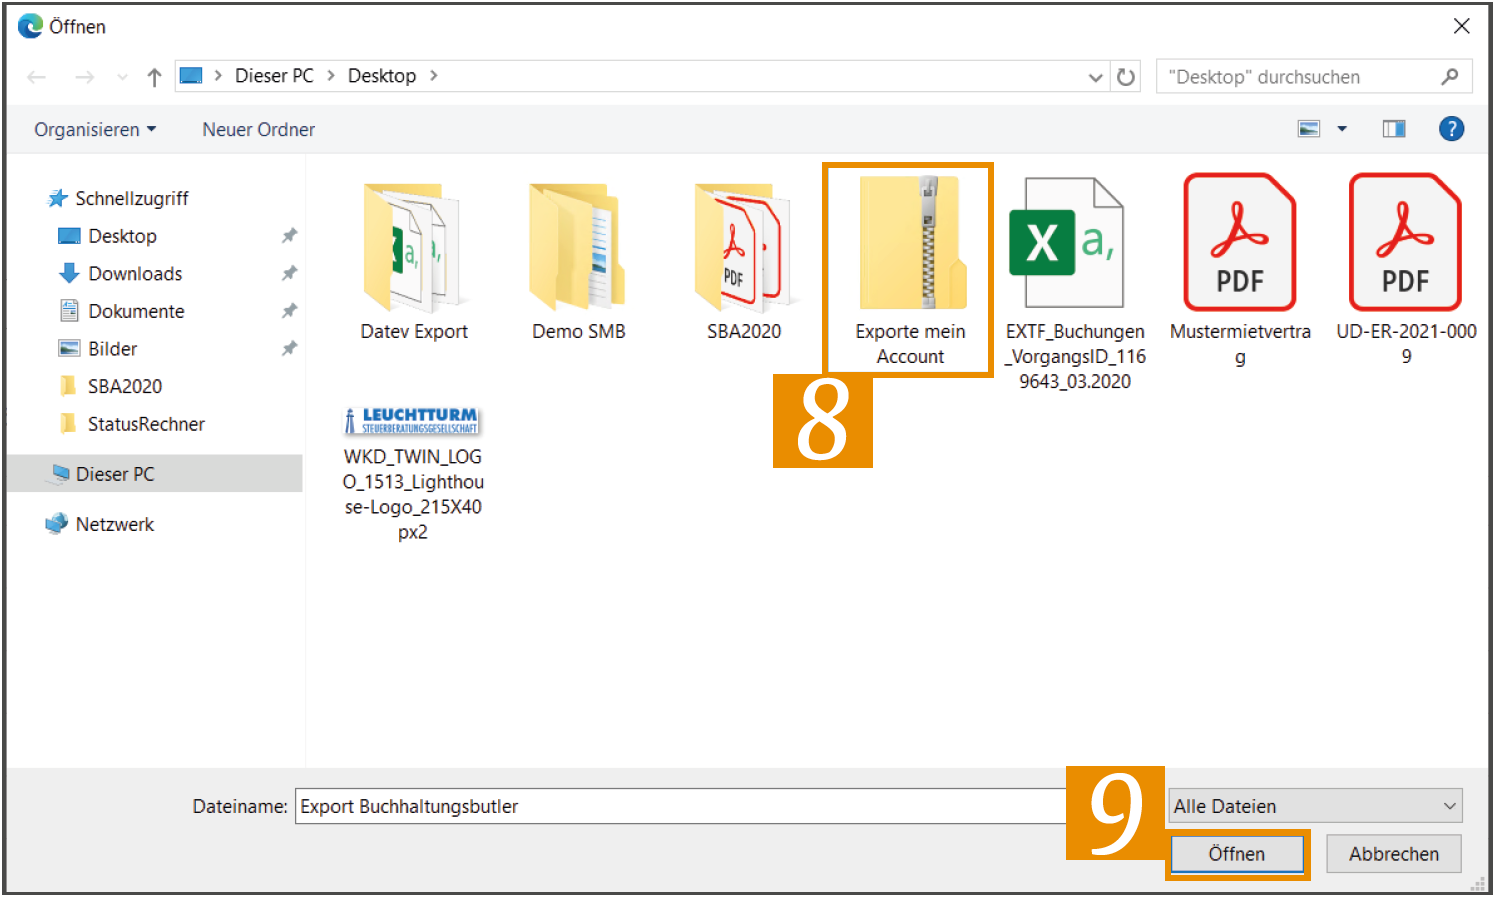Image resolution: width=1495 pixels, height=898 pixels.
Task: Click the Abbrechen button
Action: point(1393,854)
